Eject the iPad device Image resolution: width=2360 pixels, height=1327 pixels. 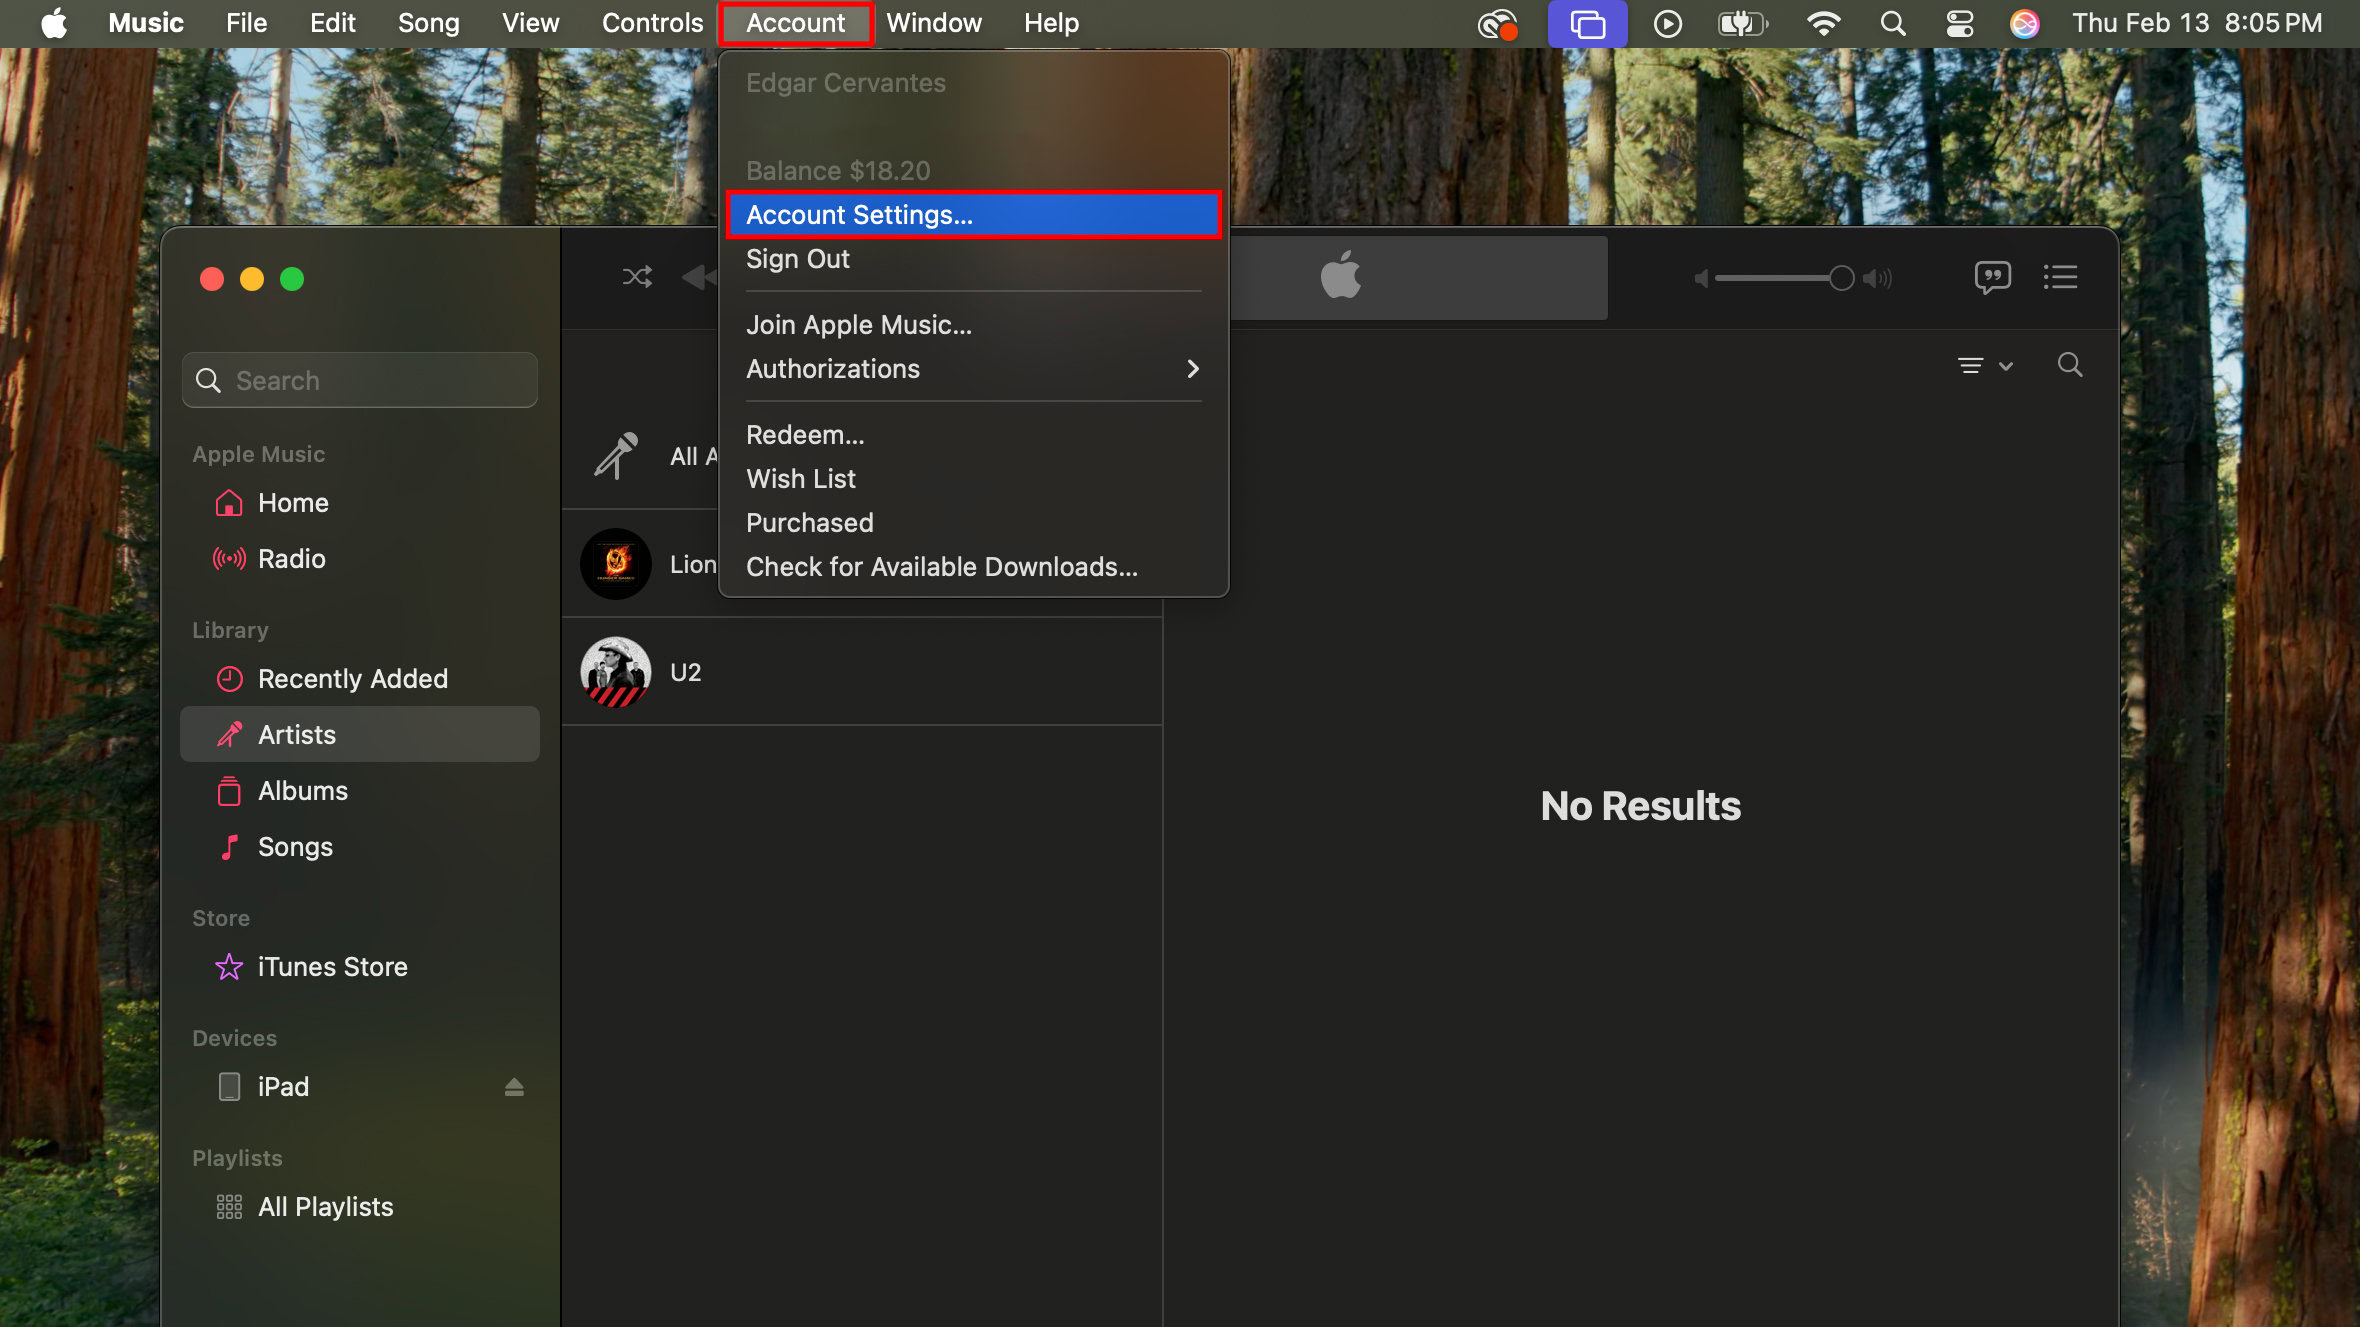(x=514, y=1087)
